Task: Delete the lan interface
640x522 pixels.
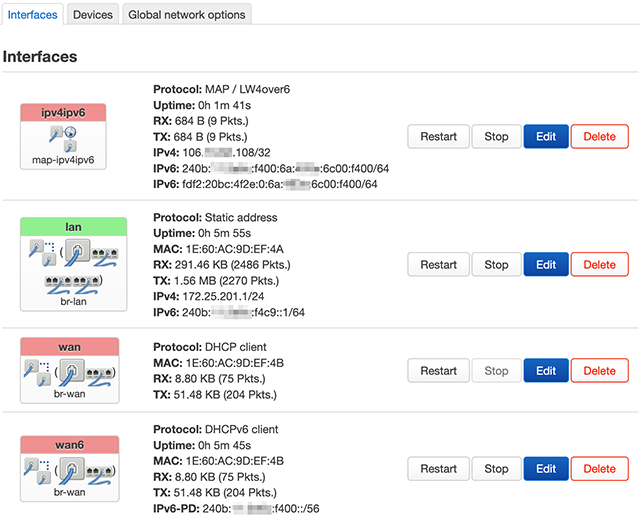Action: point(599,265)
